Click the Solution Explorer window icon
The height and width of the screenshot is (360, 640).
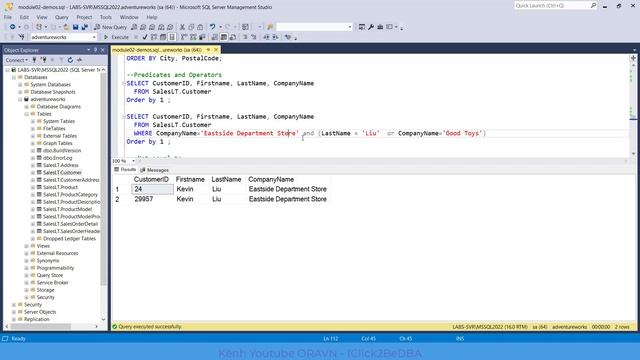[x=362, y=27]
